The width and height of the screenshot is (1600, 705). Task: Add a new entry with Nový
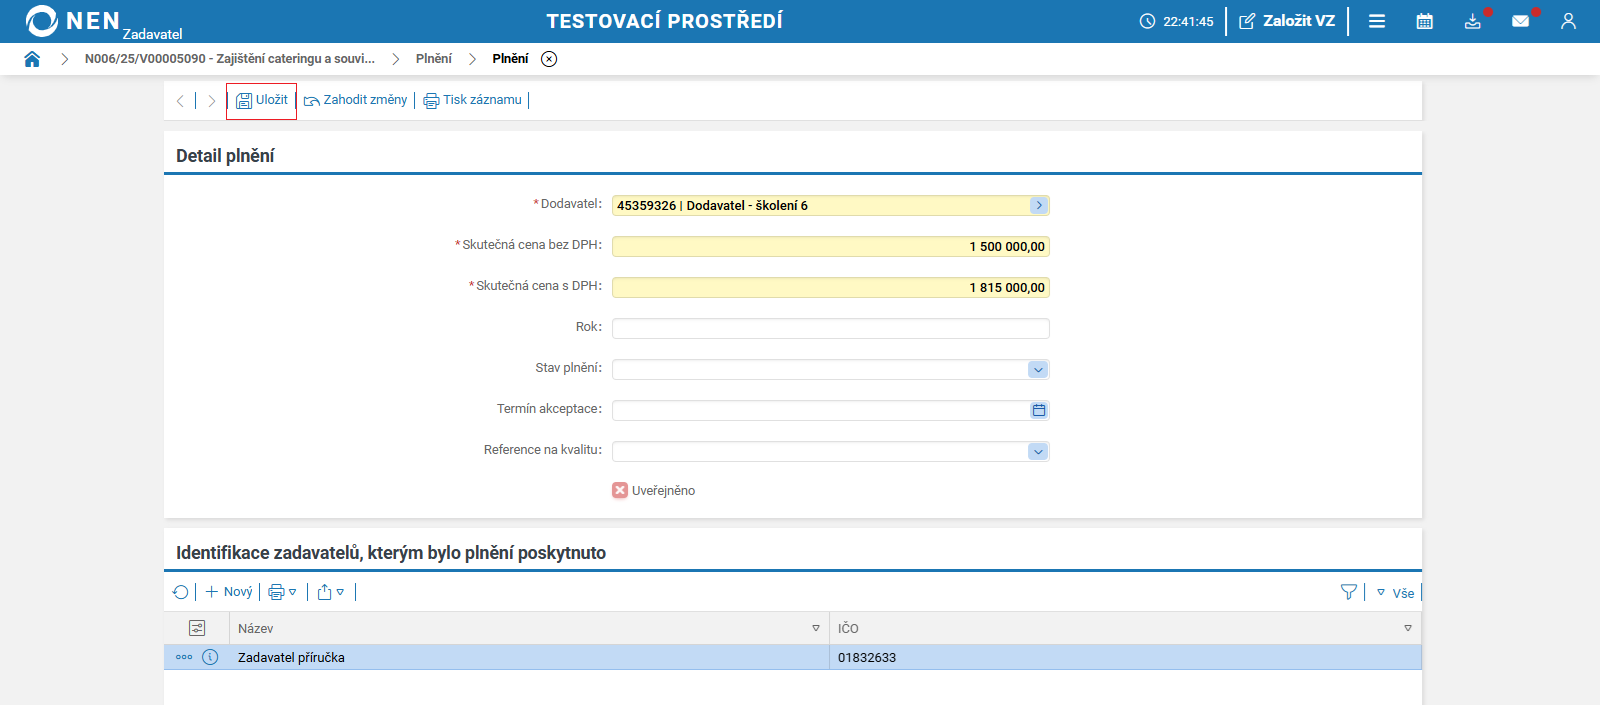click(x=229, y=592)
